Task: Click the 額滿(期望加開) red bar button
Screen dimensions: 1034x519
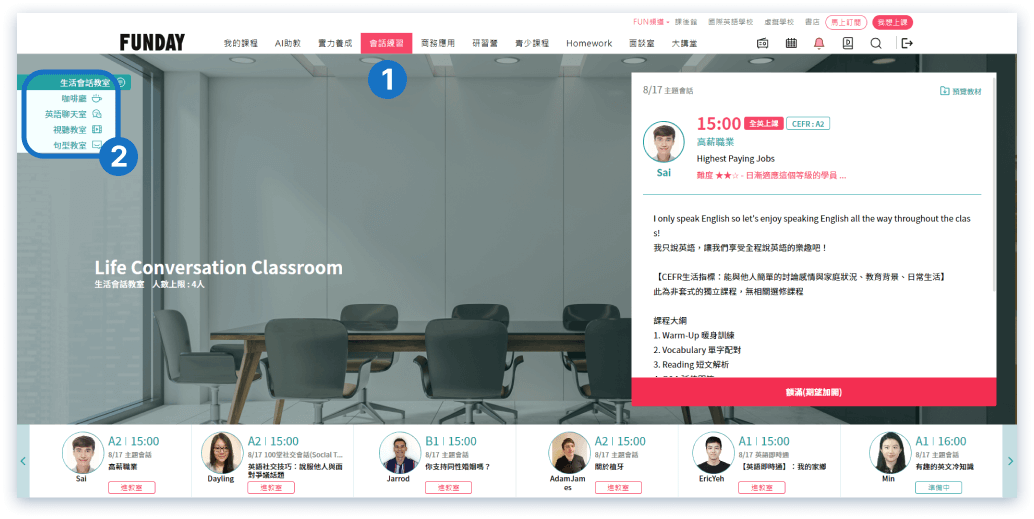Action: (813, 392)
